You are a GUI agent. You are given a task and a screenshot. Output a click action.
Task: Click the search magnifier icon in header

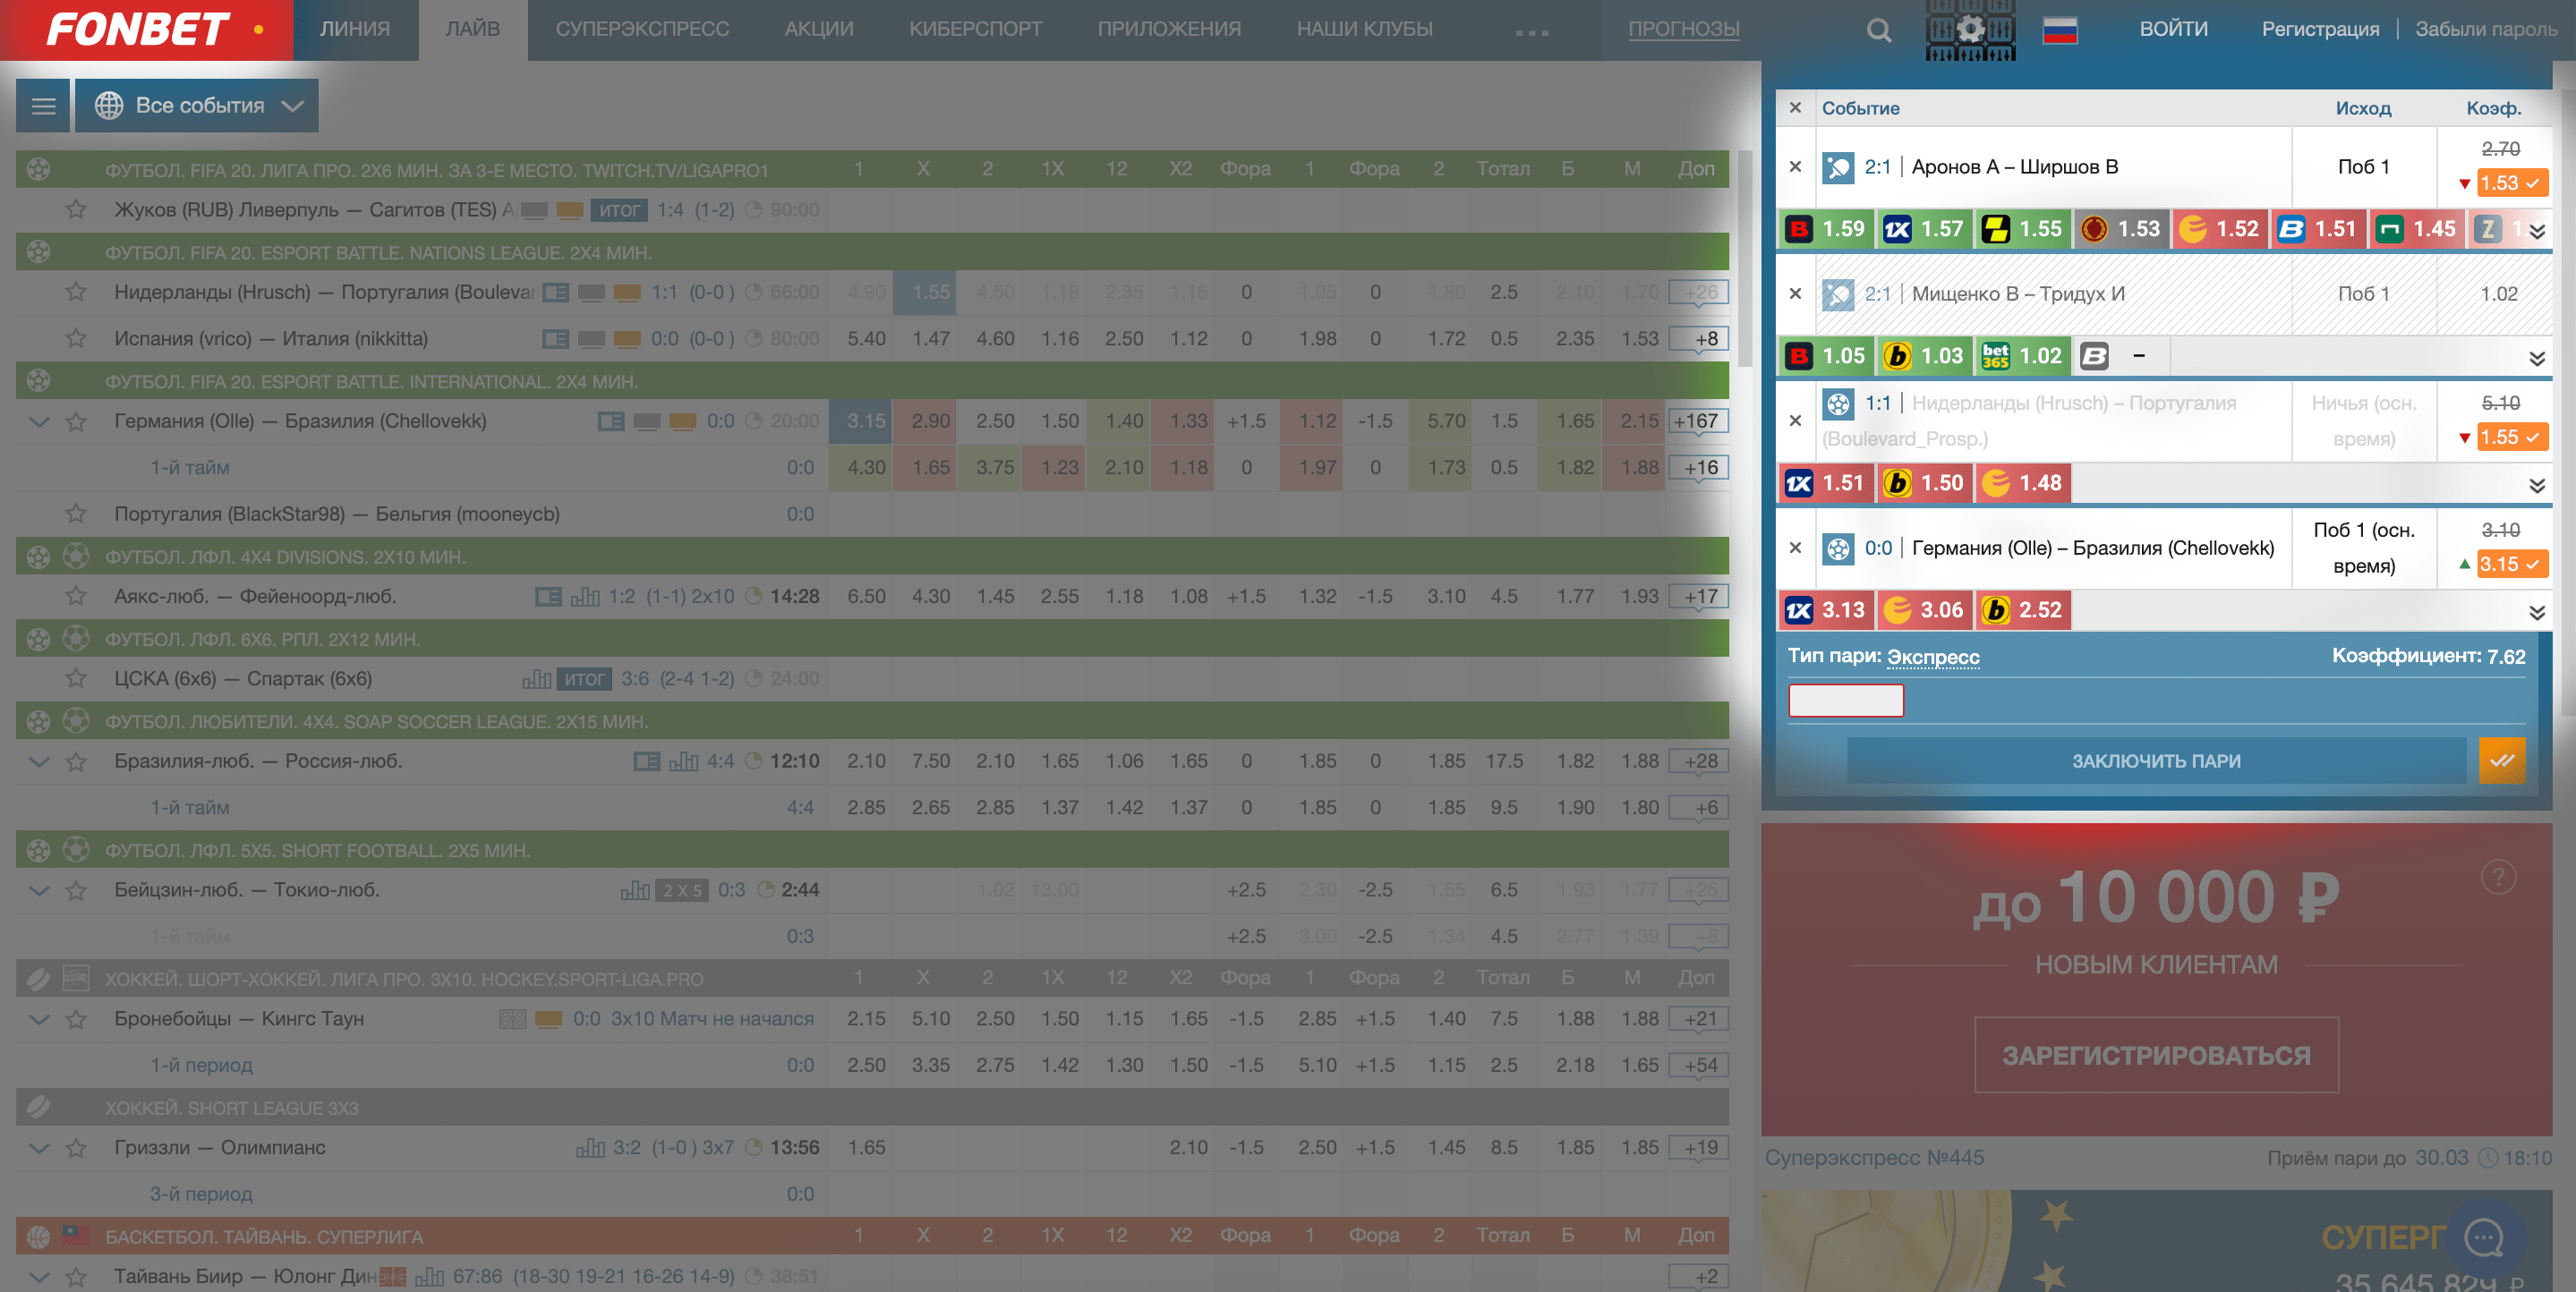coord(1878,30)
